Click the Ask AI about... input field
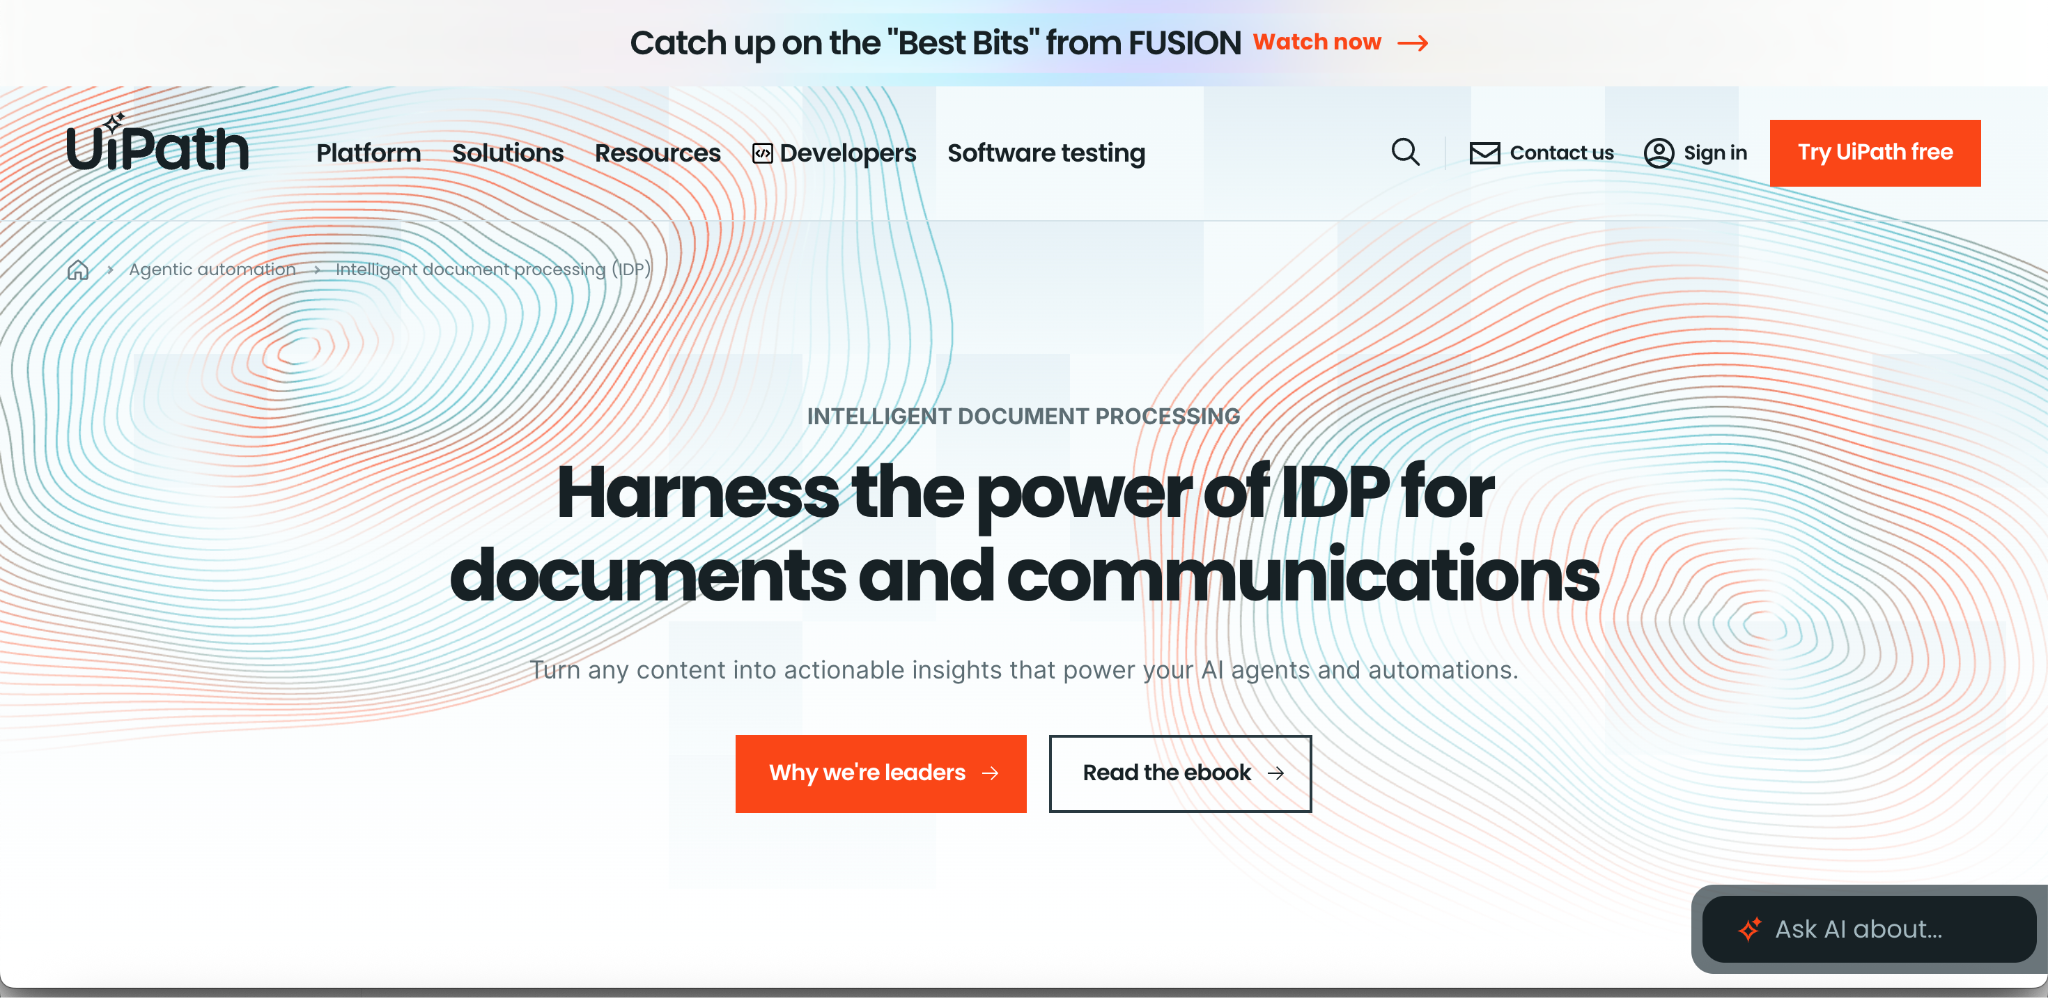 click(1869, 929)
